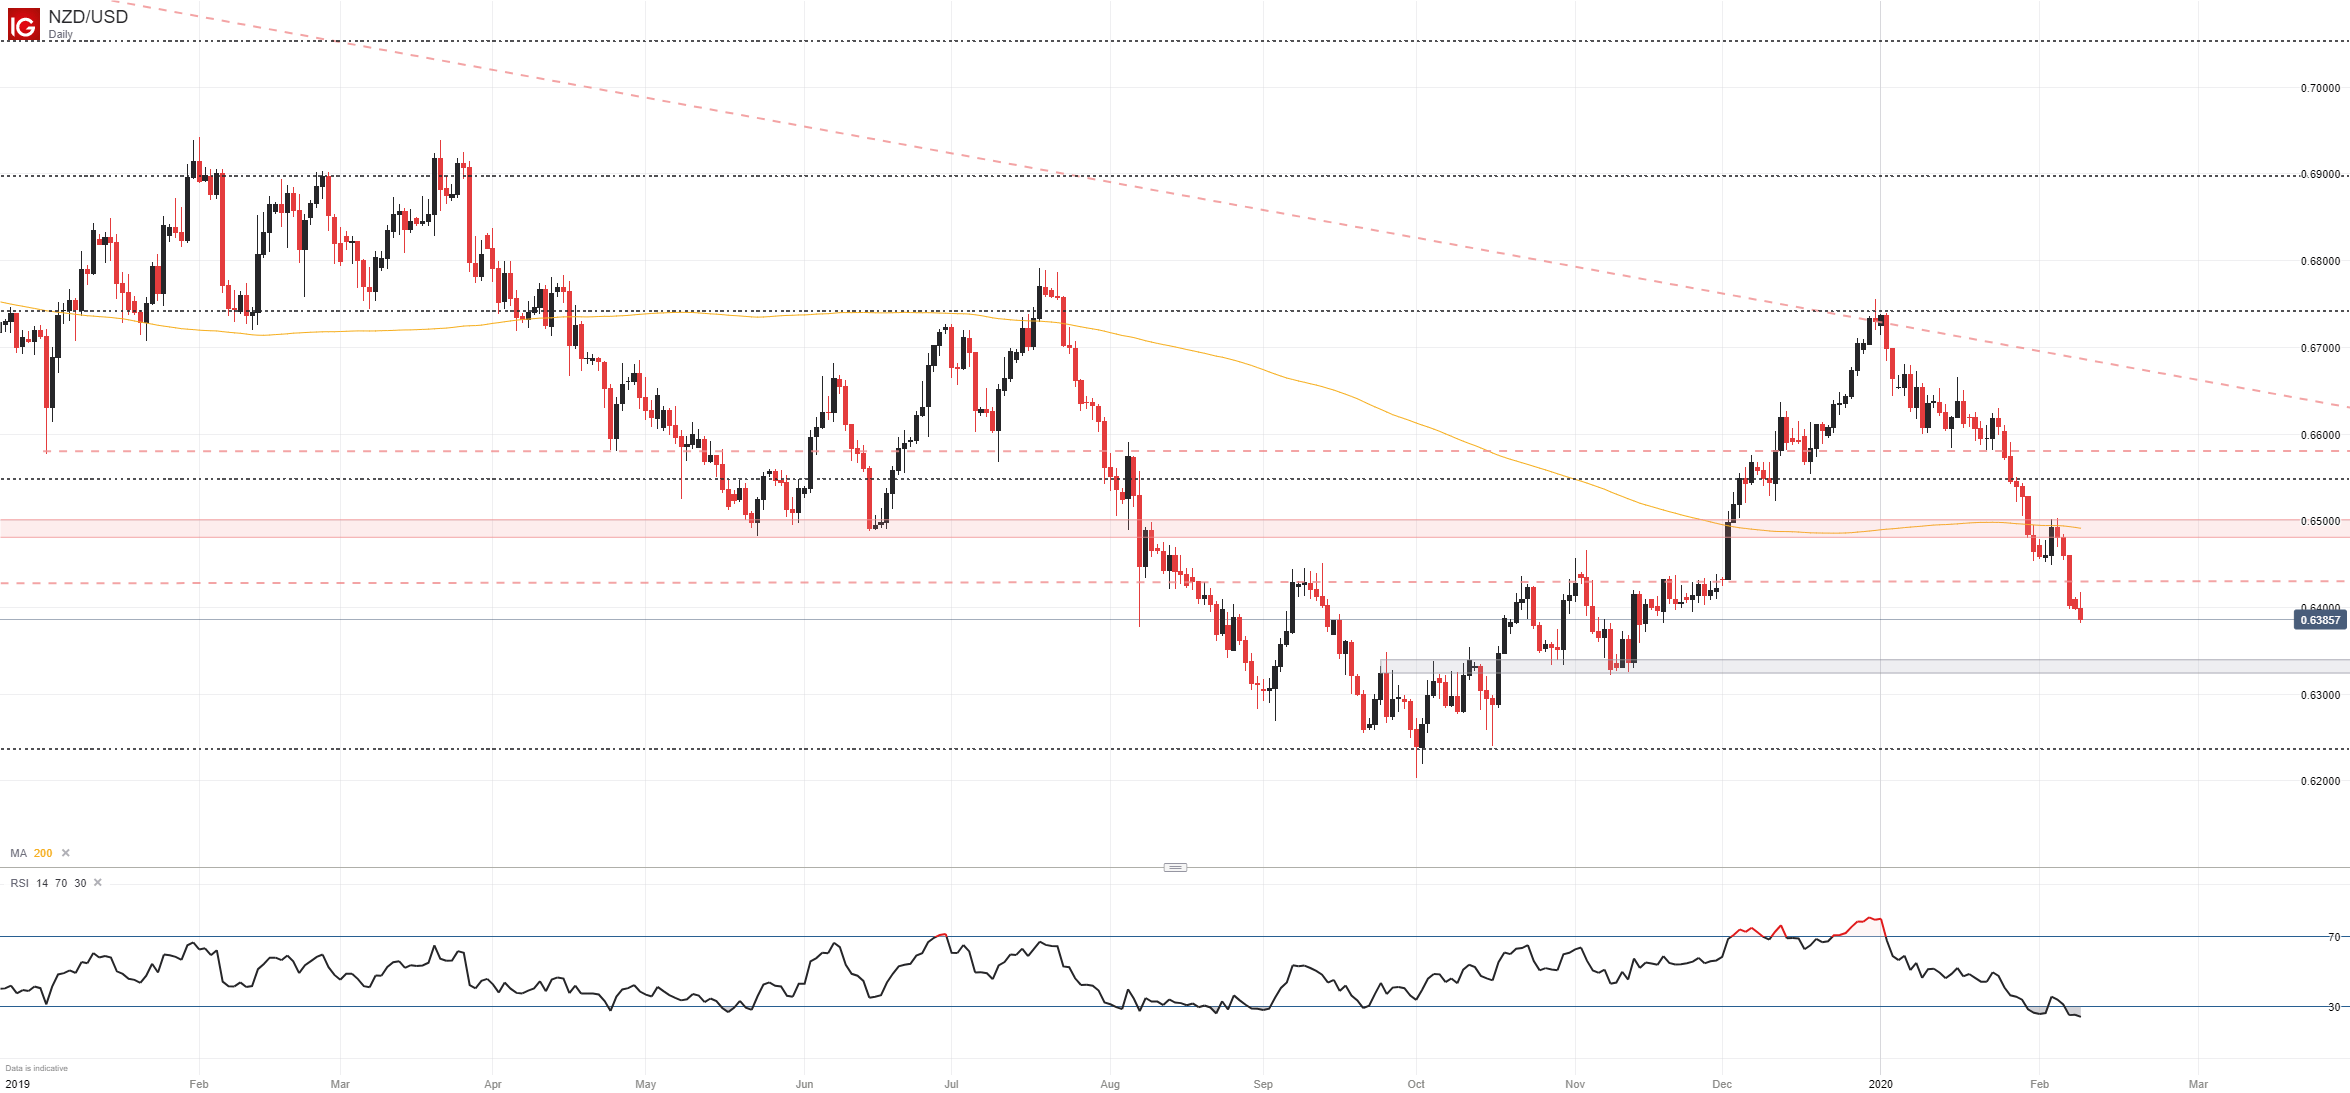Click the 0.63000 price axis label

pos(2320,695)
